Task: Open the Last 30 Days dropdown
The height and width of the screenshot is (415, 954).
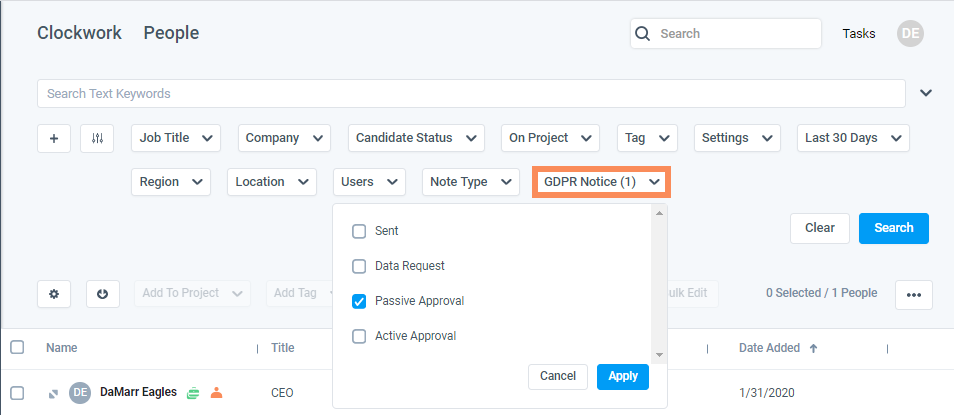Action: click(852, 138)
